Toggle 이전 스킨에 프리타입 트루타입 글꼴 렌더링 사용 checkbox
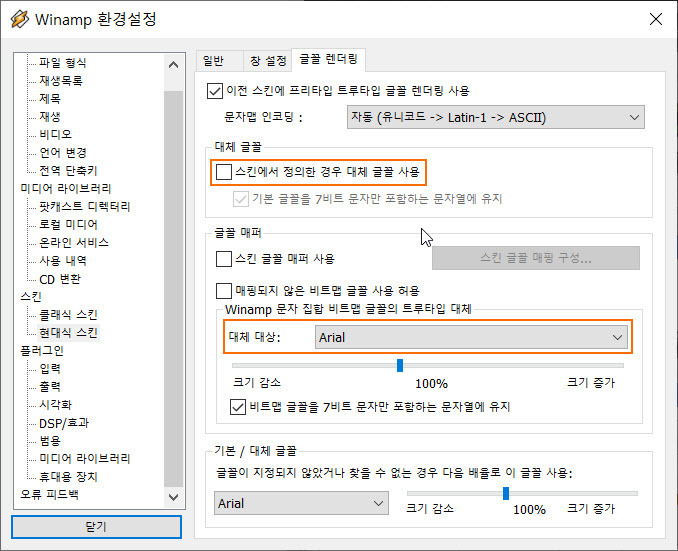 click(215, 91)
